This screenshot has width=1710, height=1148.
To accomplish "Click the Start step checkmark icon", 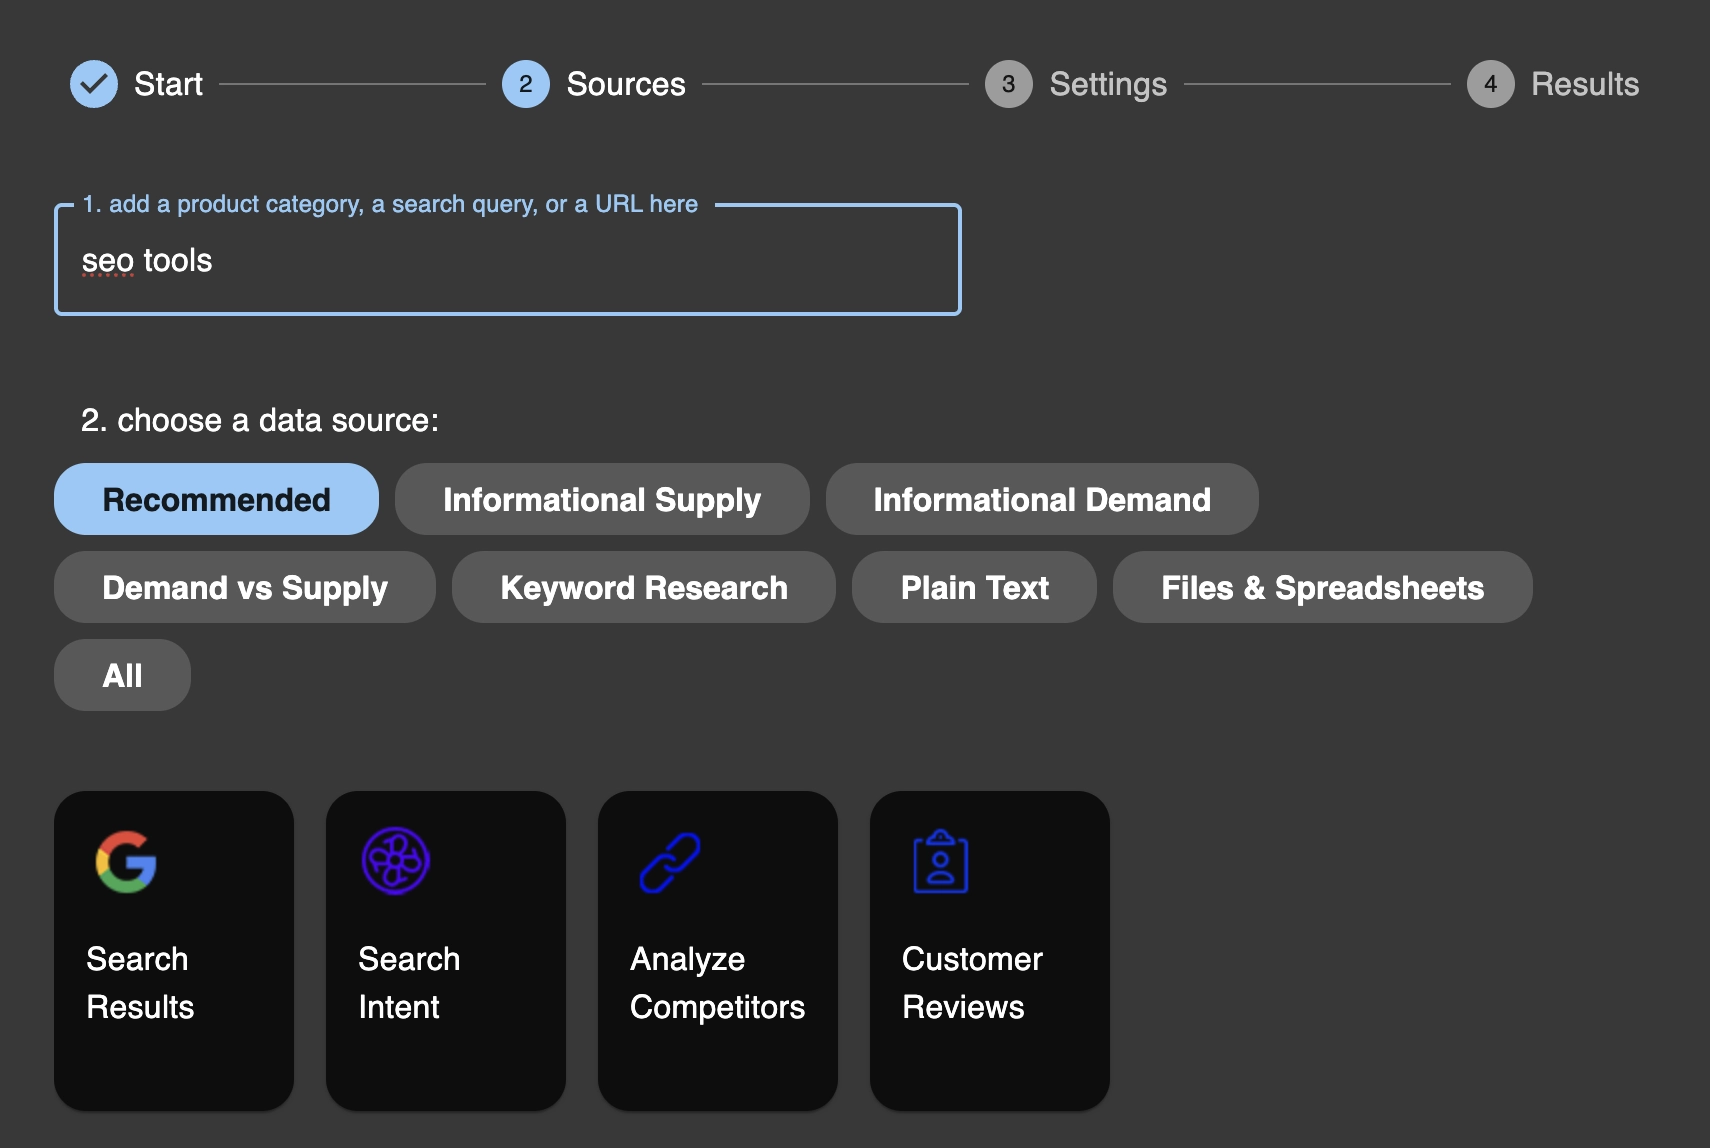I will (x=94, y=84).
